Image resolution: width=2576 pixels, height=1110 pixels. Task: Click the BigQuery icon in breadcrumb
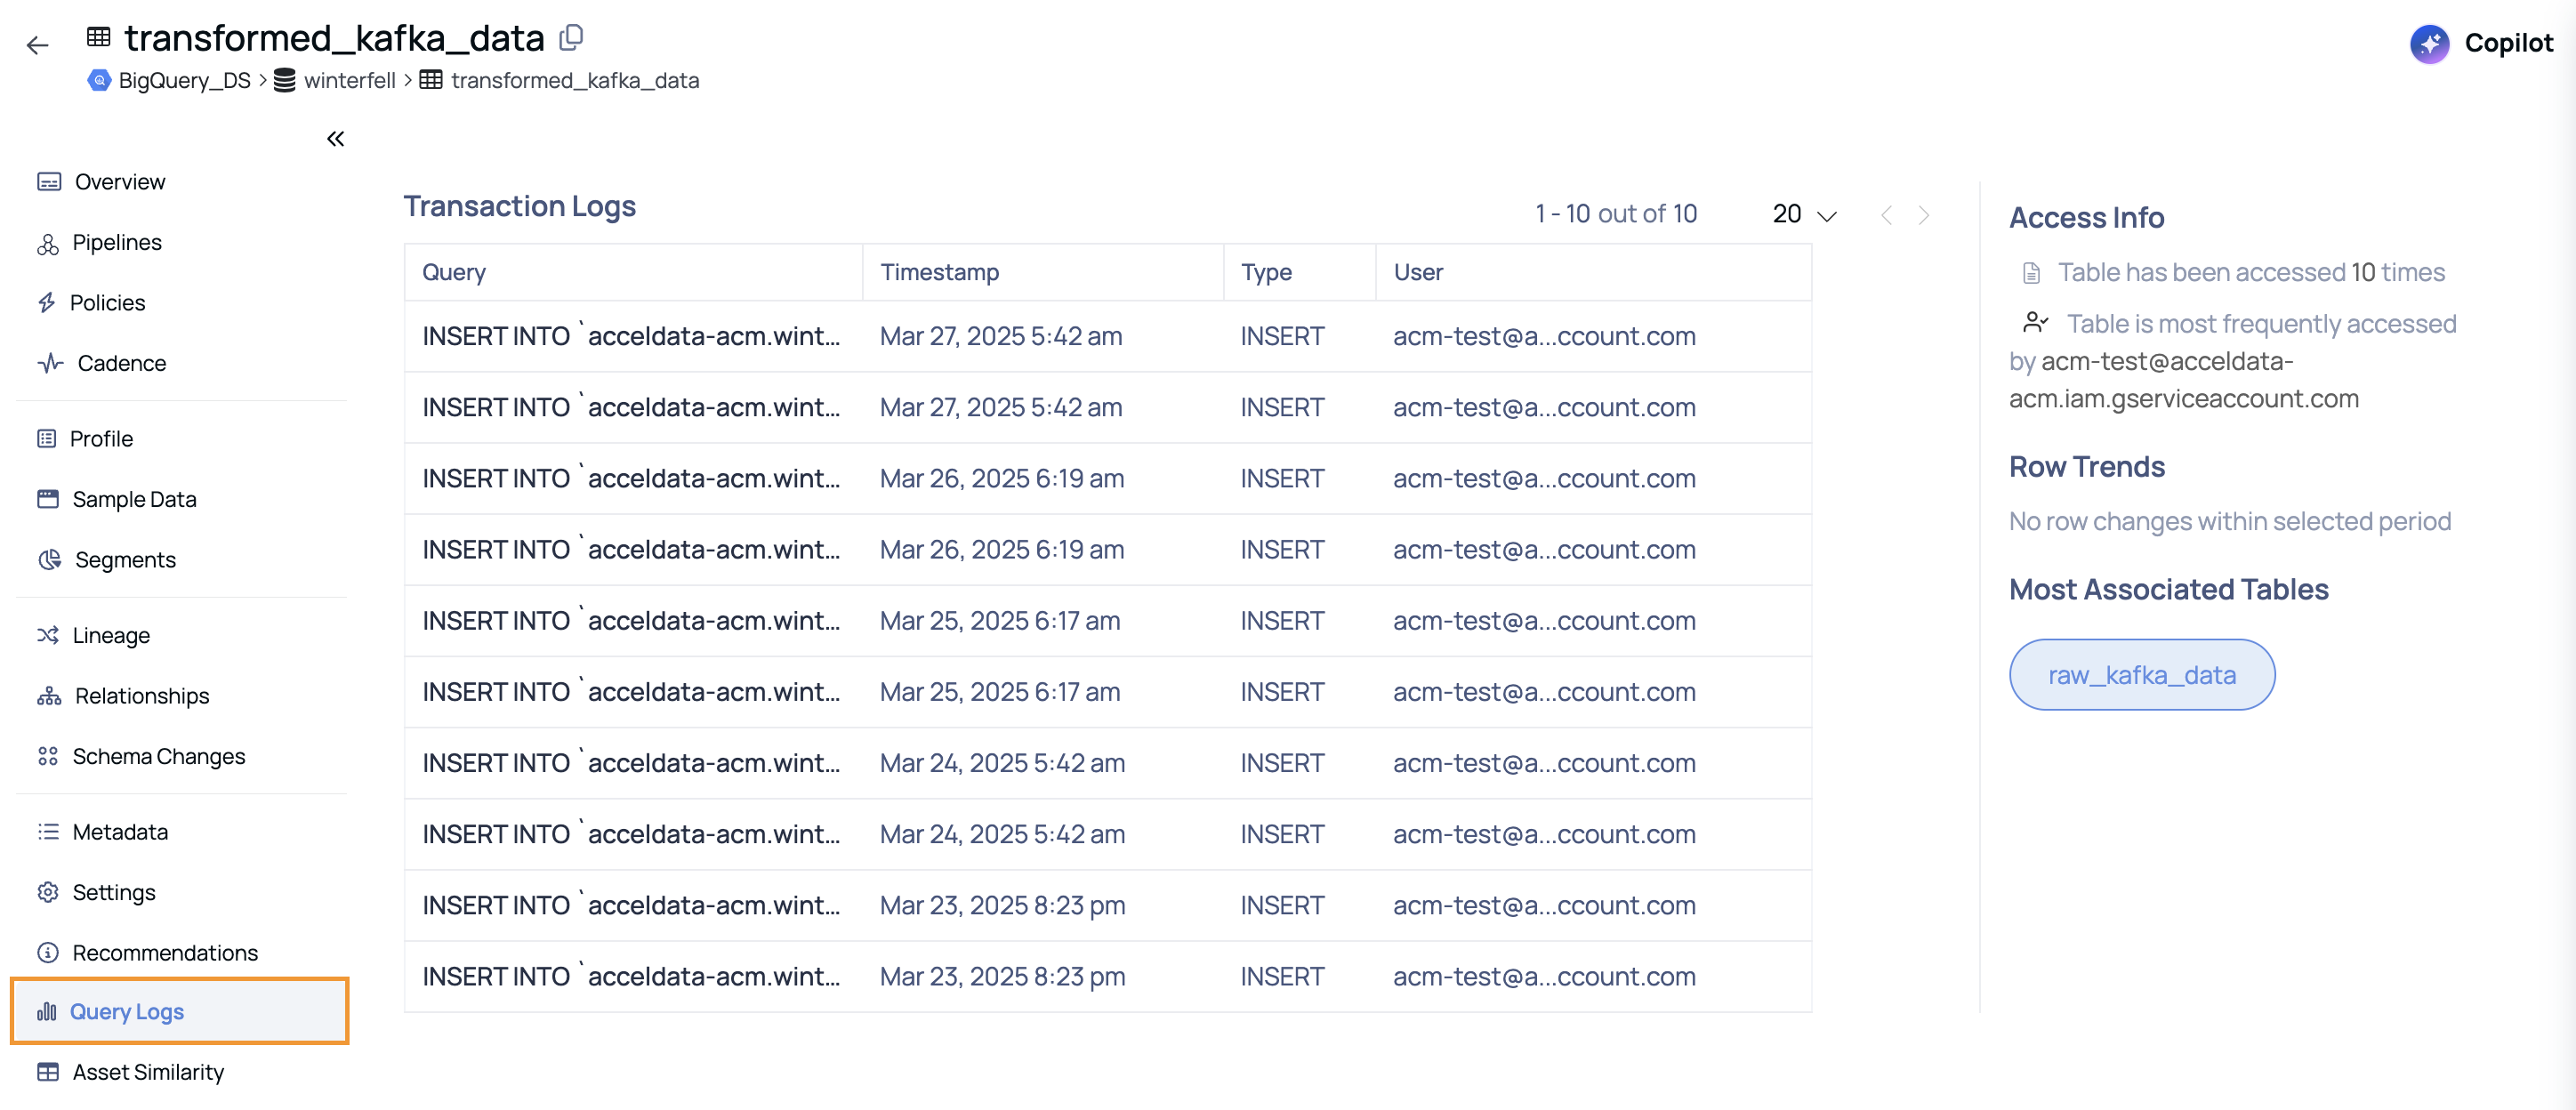click(99, 80)
